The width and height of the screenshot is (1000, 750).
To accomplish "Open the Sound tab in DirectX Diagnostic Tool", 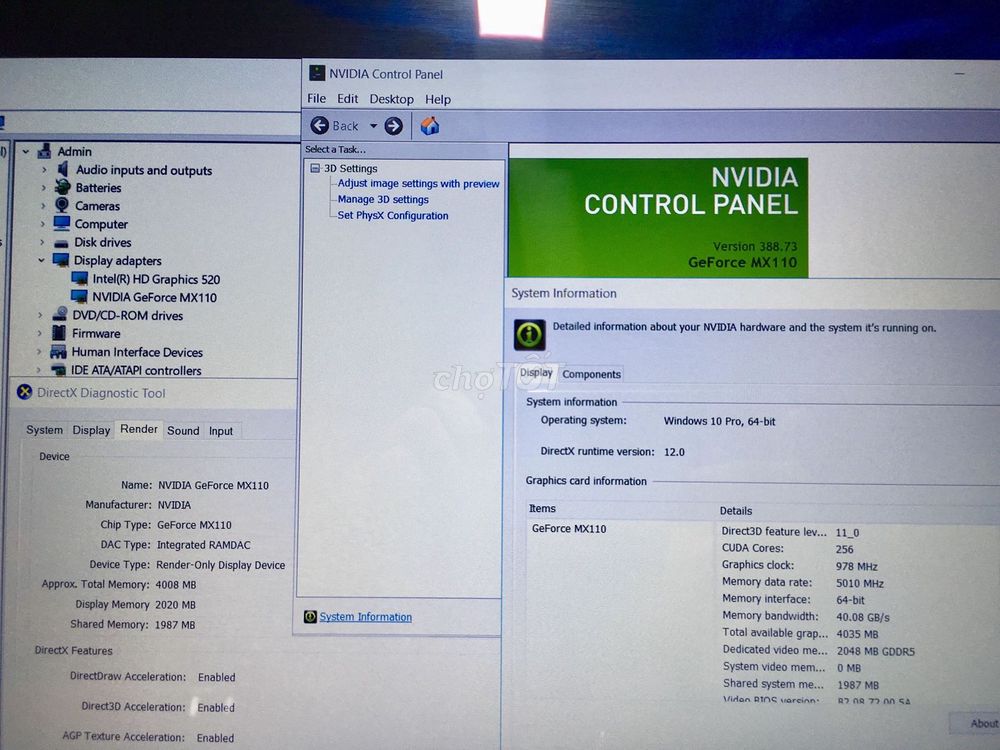I will pos(183,430).
